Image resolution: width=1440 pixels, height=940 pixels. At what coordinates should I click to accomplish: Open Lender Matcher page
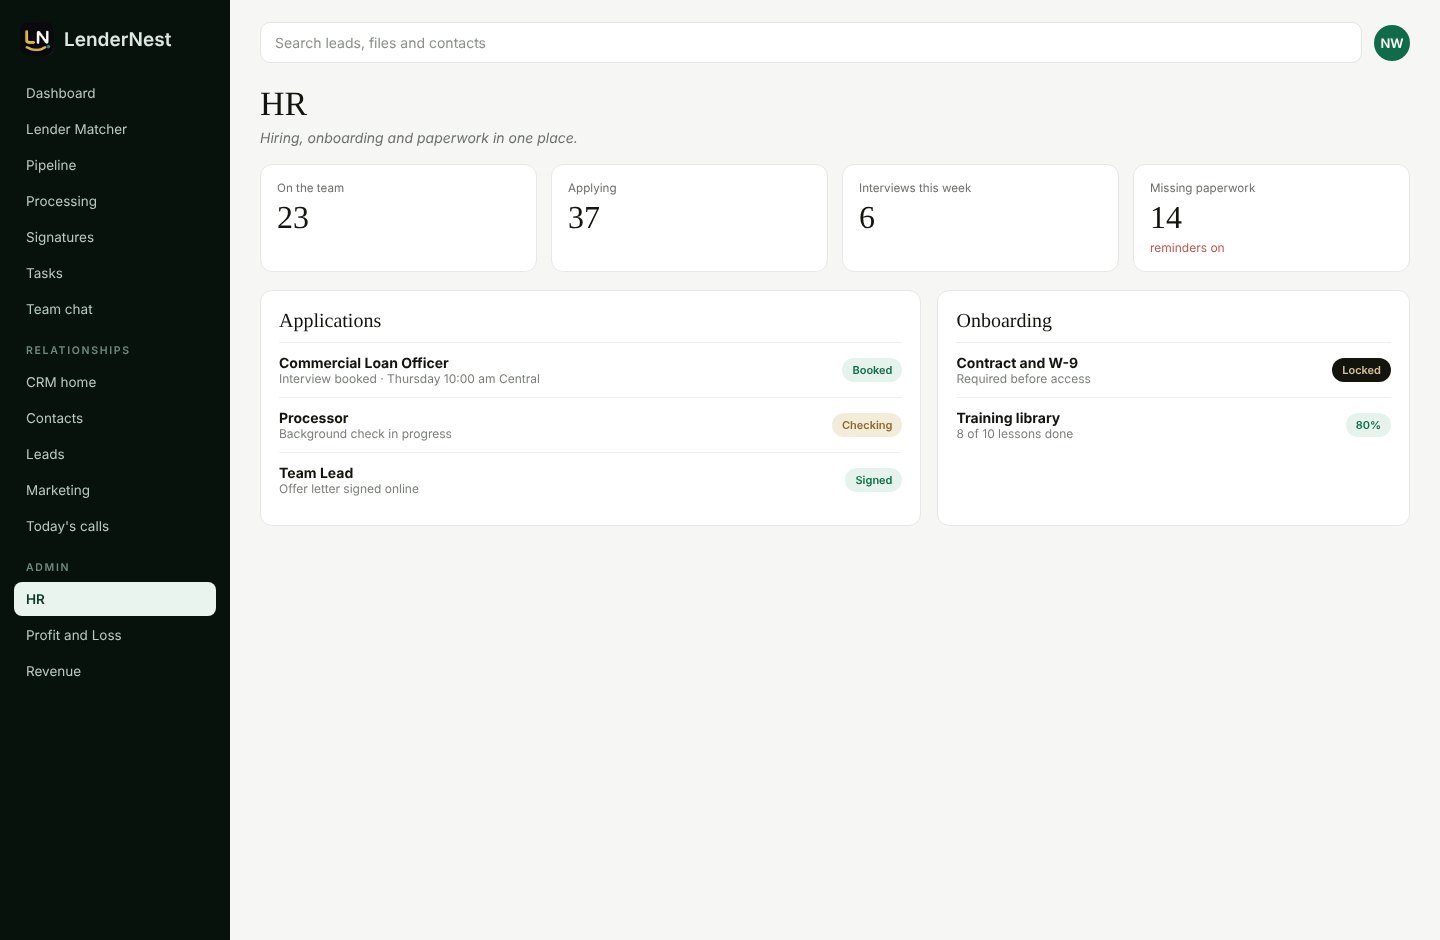coord(115,129)
